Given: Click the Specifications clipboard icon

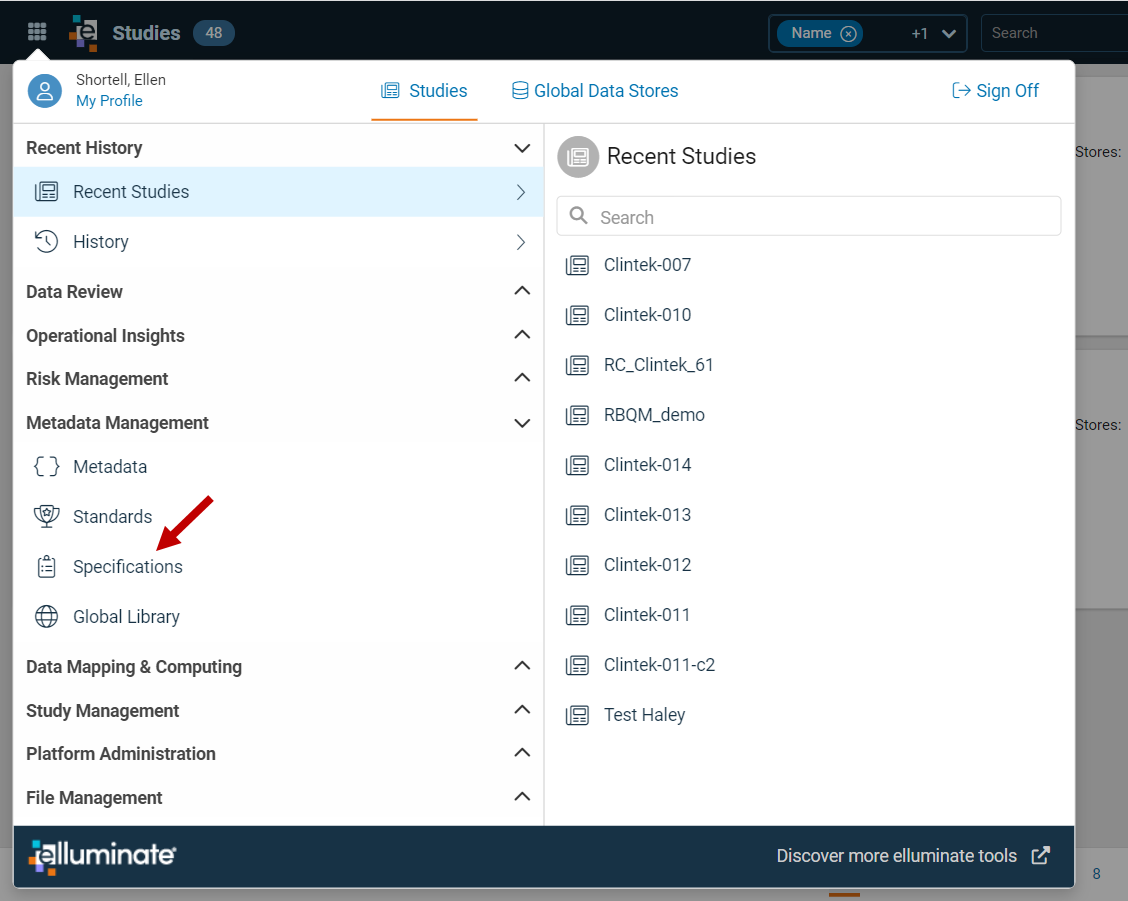Looking at the screenshot, I should (x=47, y=566).
